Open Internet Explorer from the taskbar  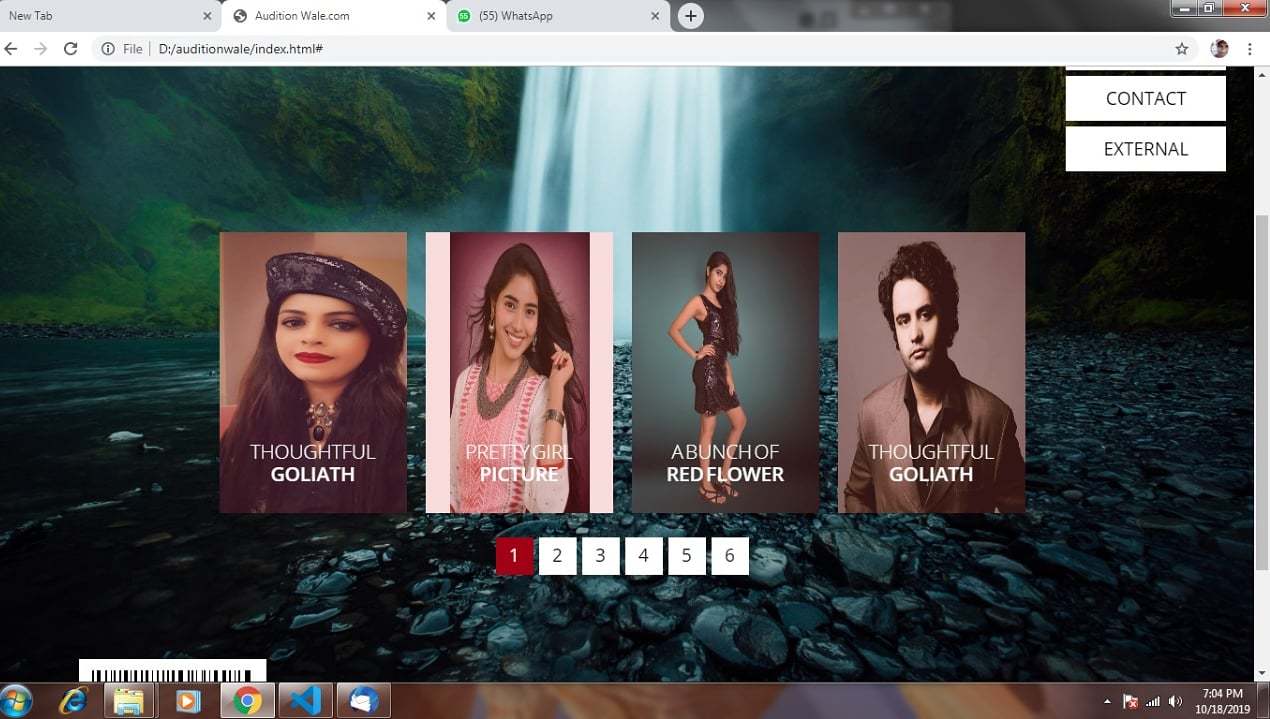73,701
